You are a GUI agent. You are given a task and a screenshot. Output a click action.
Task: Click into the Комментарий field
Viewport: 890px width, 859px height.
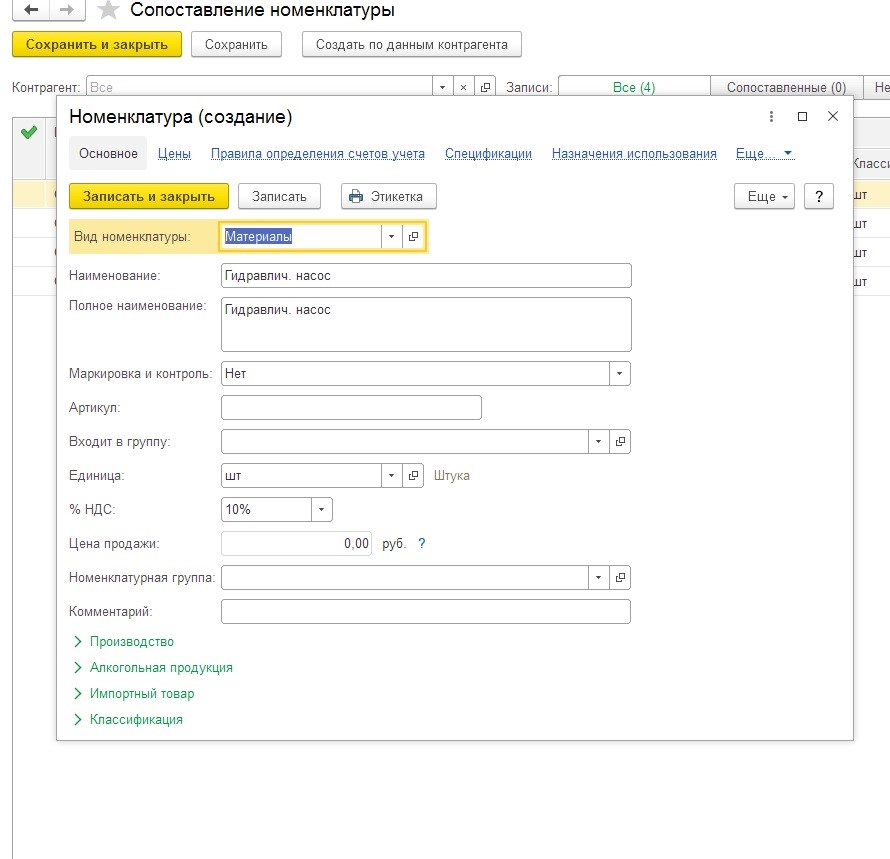click(x=426, y=611)
